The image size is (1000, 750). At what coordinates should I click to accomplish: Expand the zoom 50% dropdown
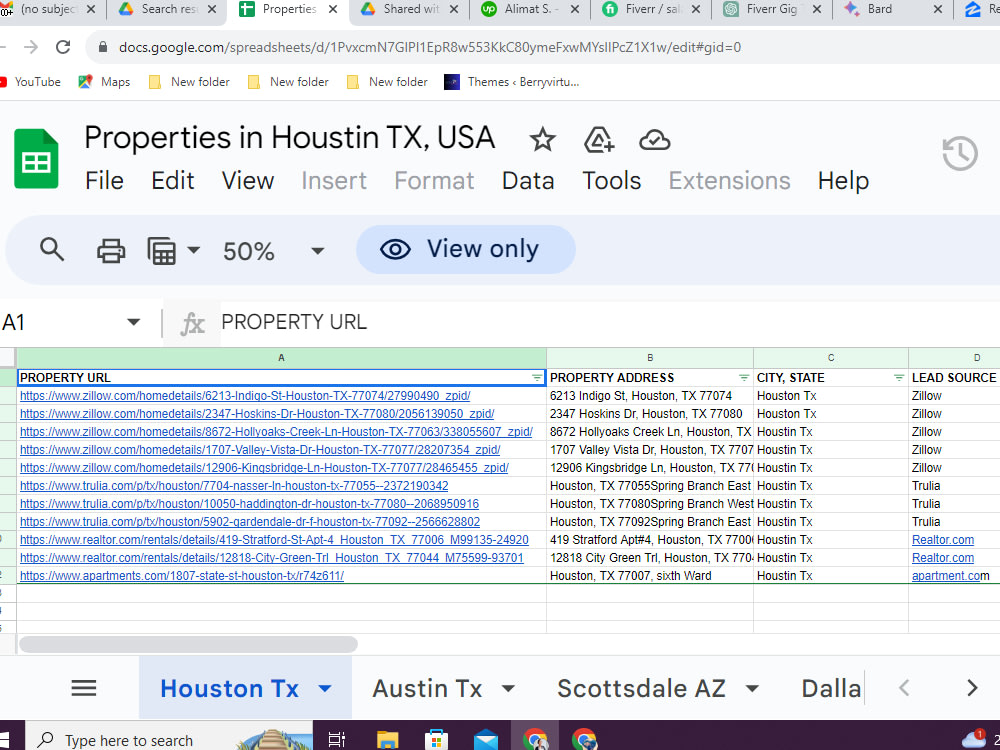[x=318, y=251]
